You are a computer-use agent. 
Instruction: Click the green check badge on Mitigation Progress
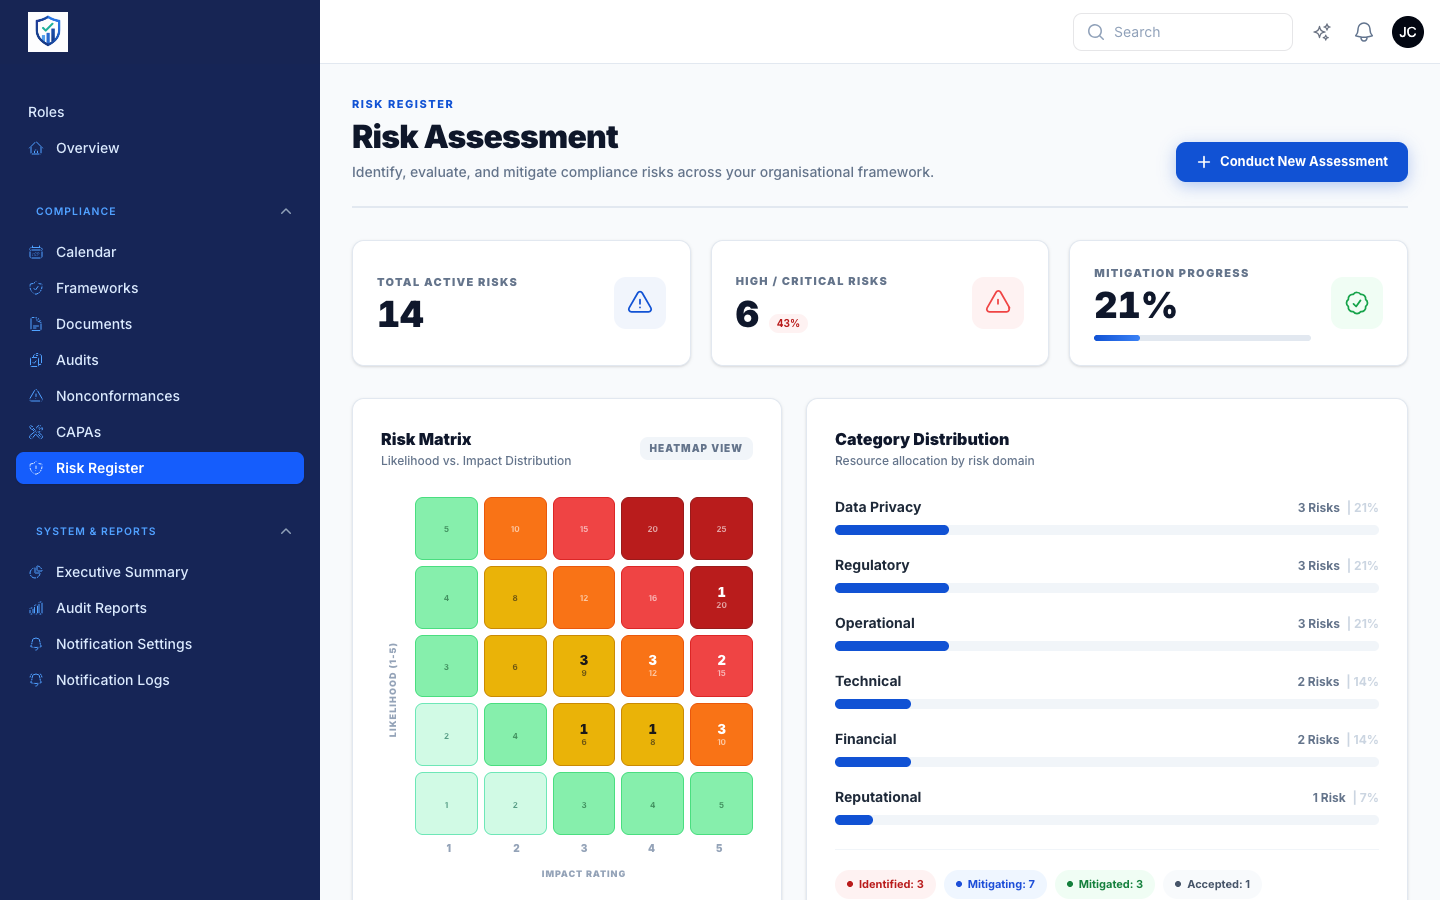click(1357, 303)
